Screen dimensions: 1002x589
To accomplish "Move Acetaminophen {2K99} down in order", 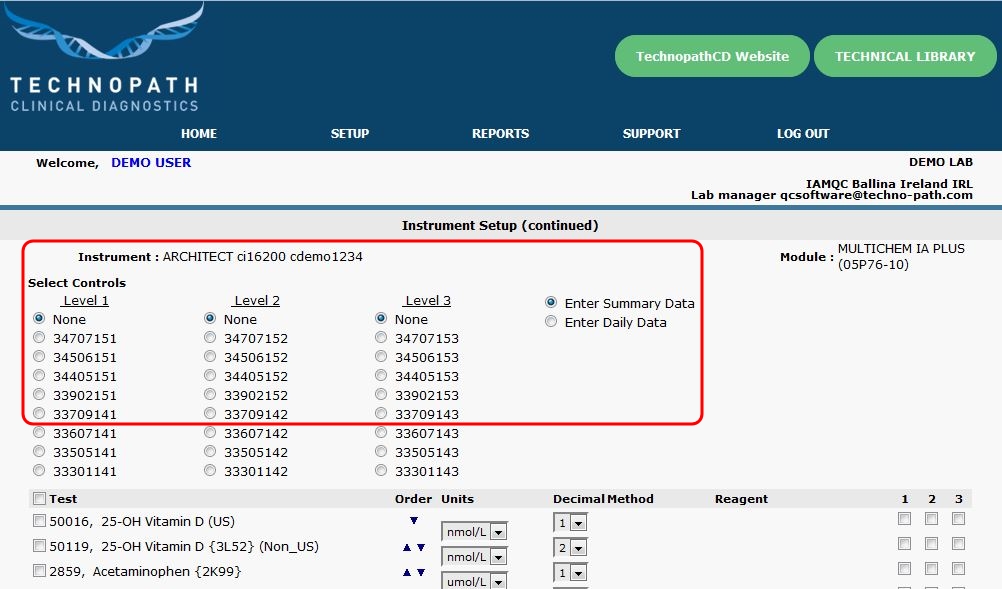I will [x=421, y=572].
